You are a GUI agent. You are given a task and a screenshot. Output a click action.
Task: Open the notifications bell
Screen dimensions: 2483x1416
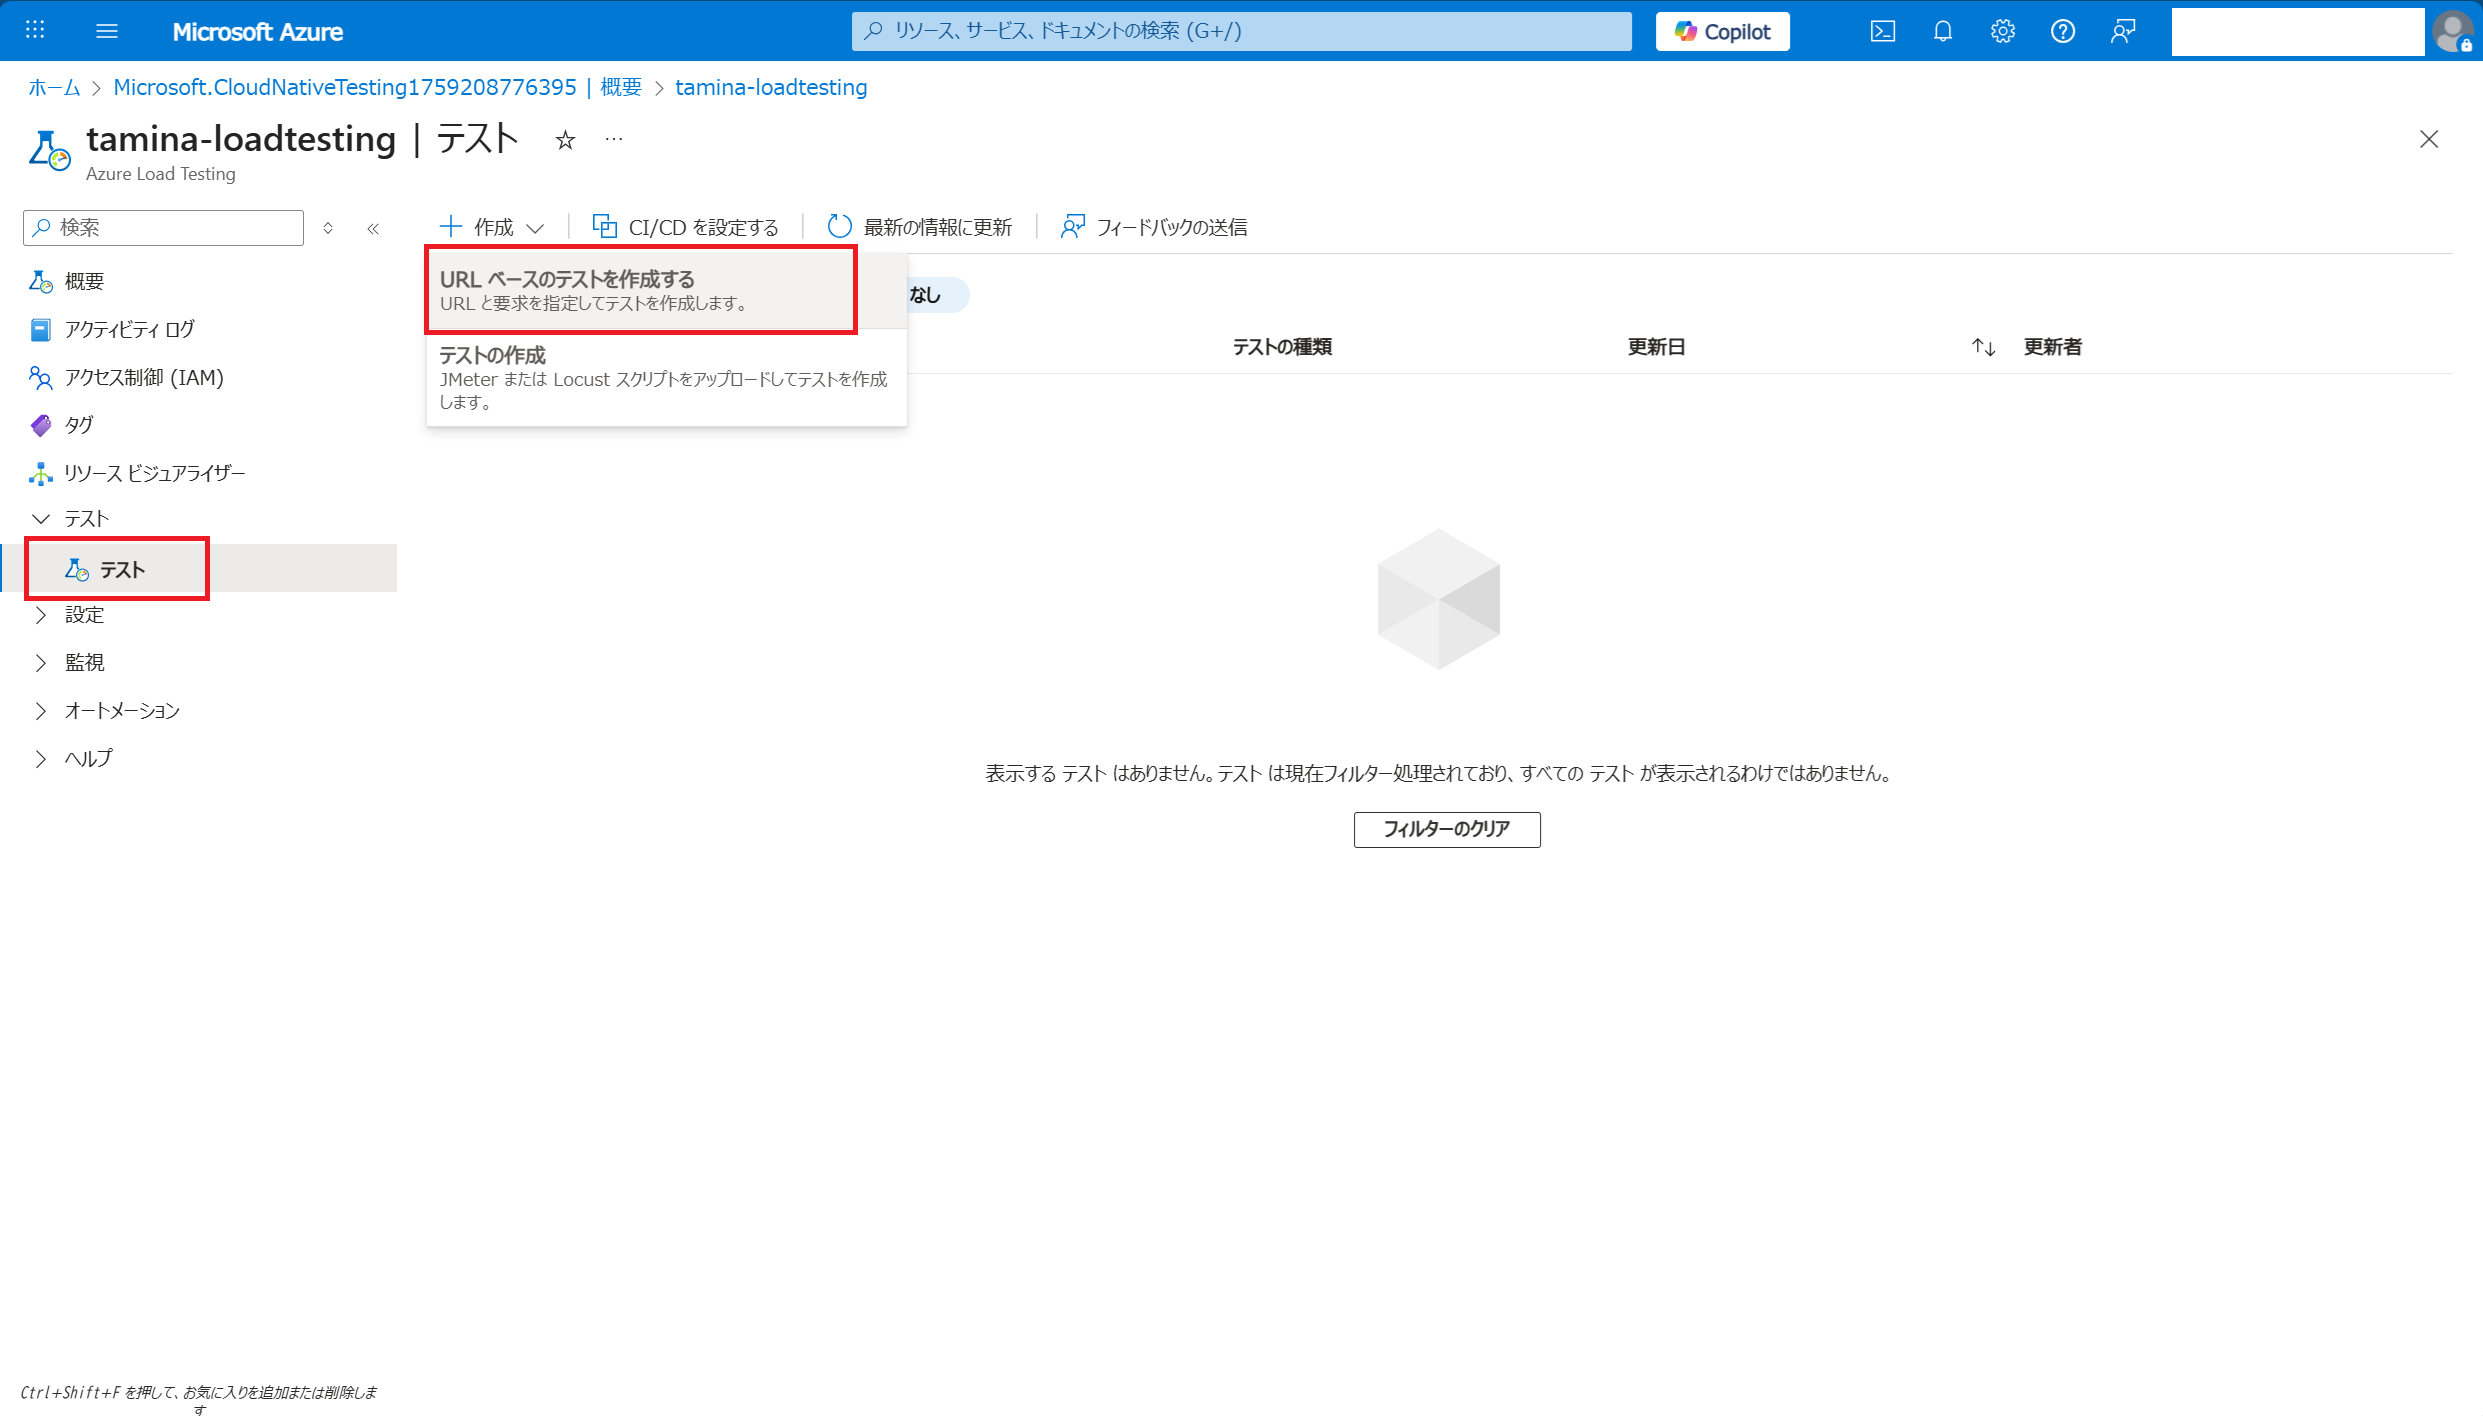pos(1942,31)
